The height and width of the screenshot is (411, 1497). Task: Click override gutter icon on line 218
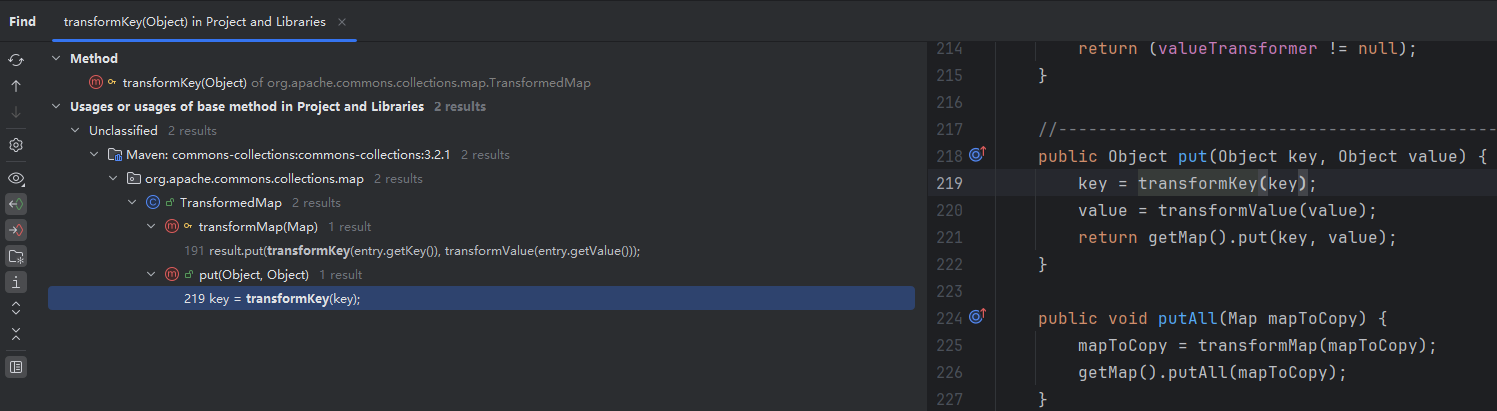tap(978, 155)
